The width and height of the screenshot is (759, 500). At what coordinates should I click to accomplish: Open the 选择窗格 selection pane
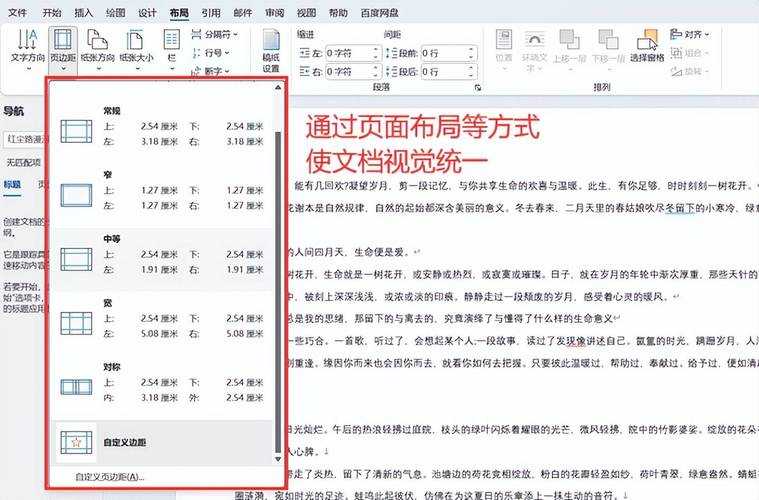[647, 47]
